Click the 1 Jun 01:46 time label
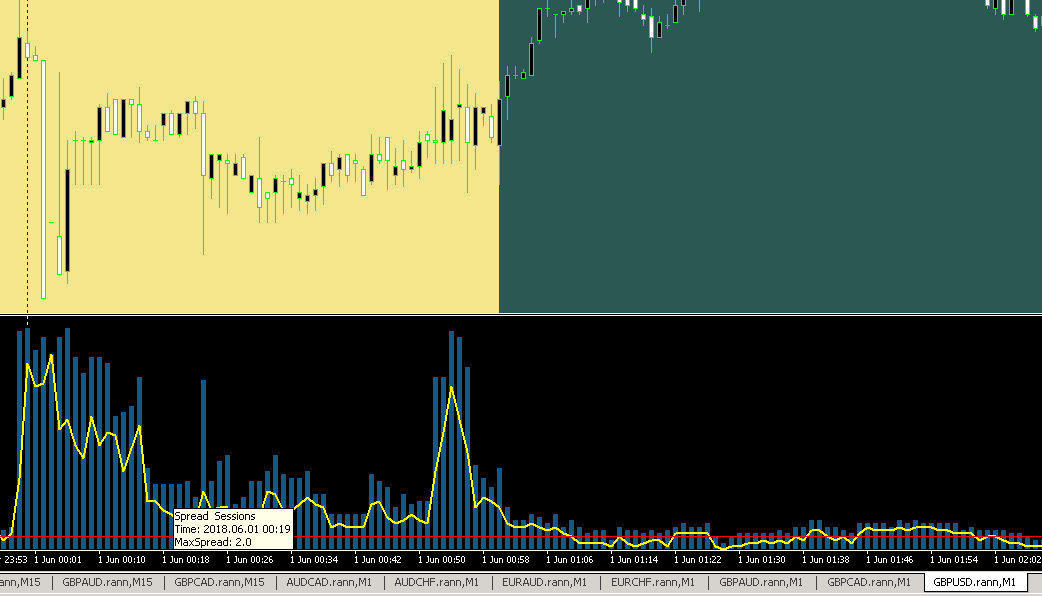This screenshot has height=596, width=1042. [890, 559]
